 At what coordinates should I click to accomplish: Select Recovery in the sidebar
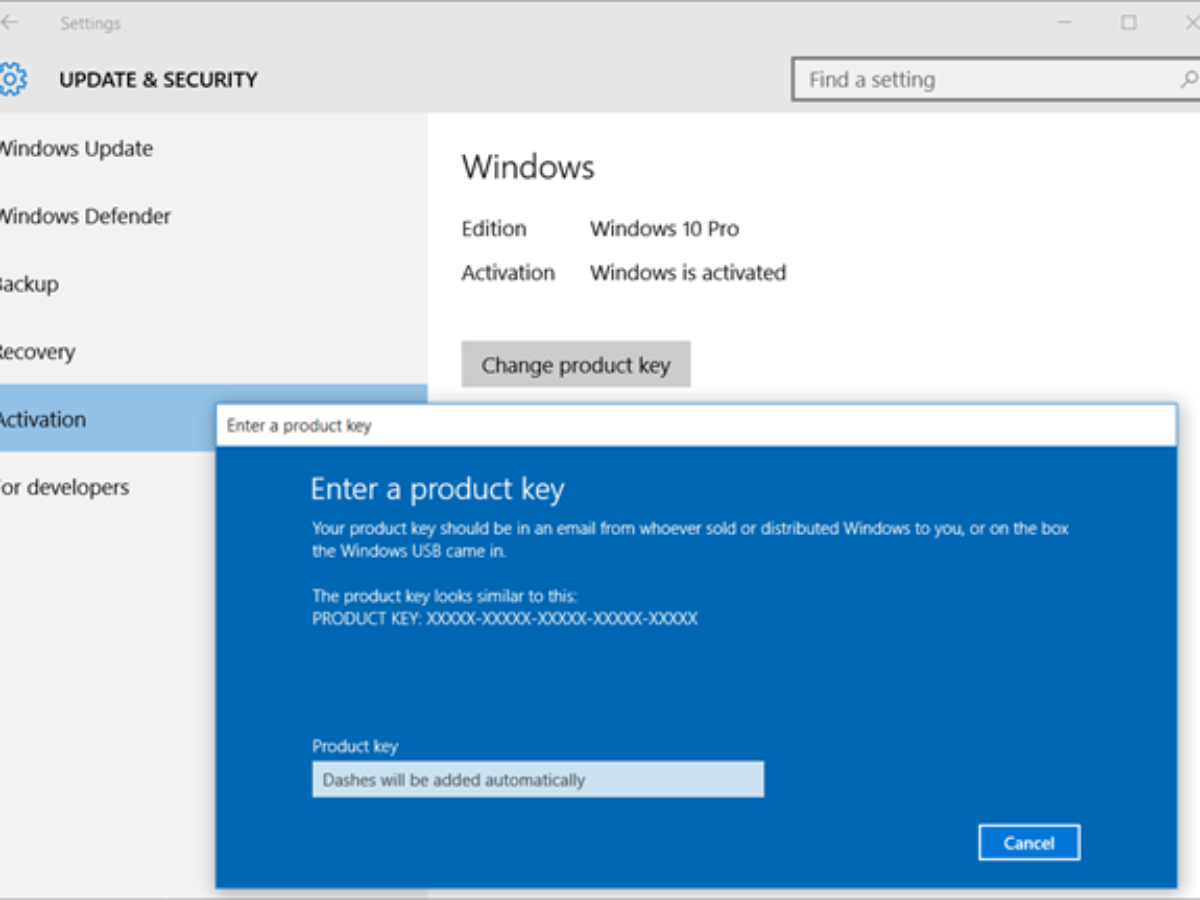coord(213,352)
